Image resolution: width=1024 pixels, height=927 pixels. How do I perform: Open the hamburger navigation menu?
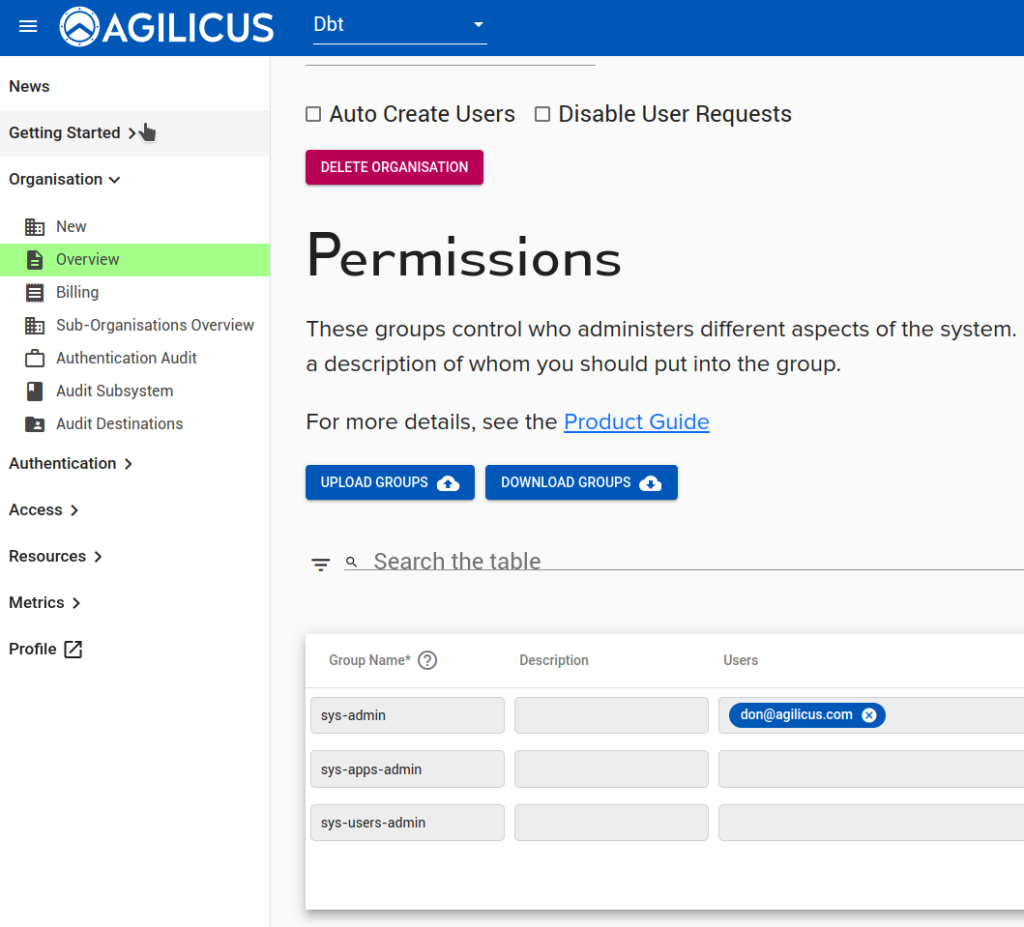[28, 27]
